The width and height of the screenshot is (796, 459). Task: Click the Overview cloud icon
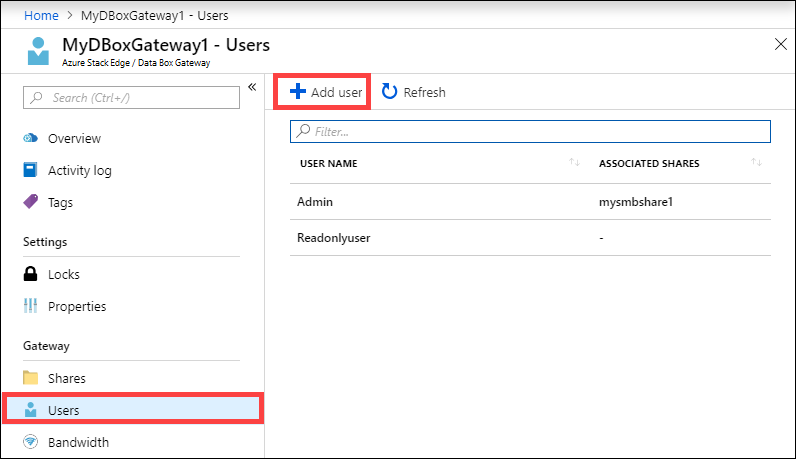30,138
